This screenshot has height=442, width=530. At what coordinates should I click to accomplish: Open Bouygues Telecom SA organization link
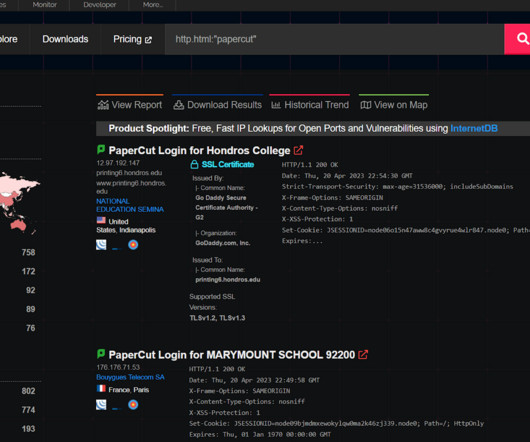[x=130, y=377]
